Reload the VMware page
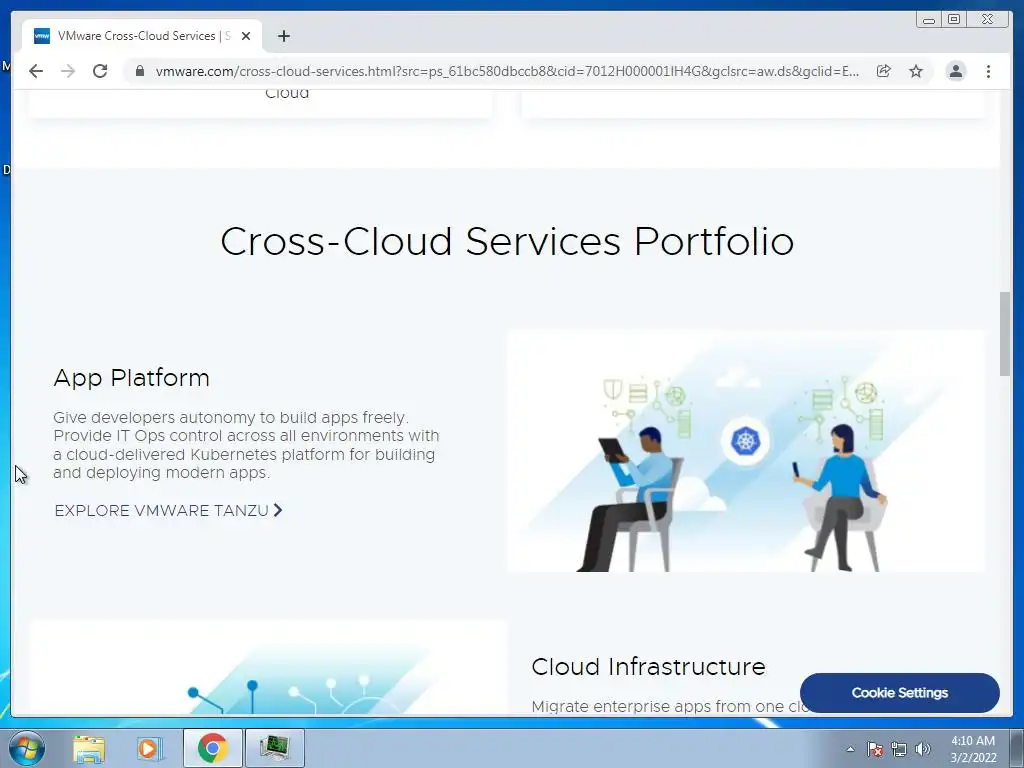 (x=100, y=71)
